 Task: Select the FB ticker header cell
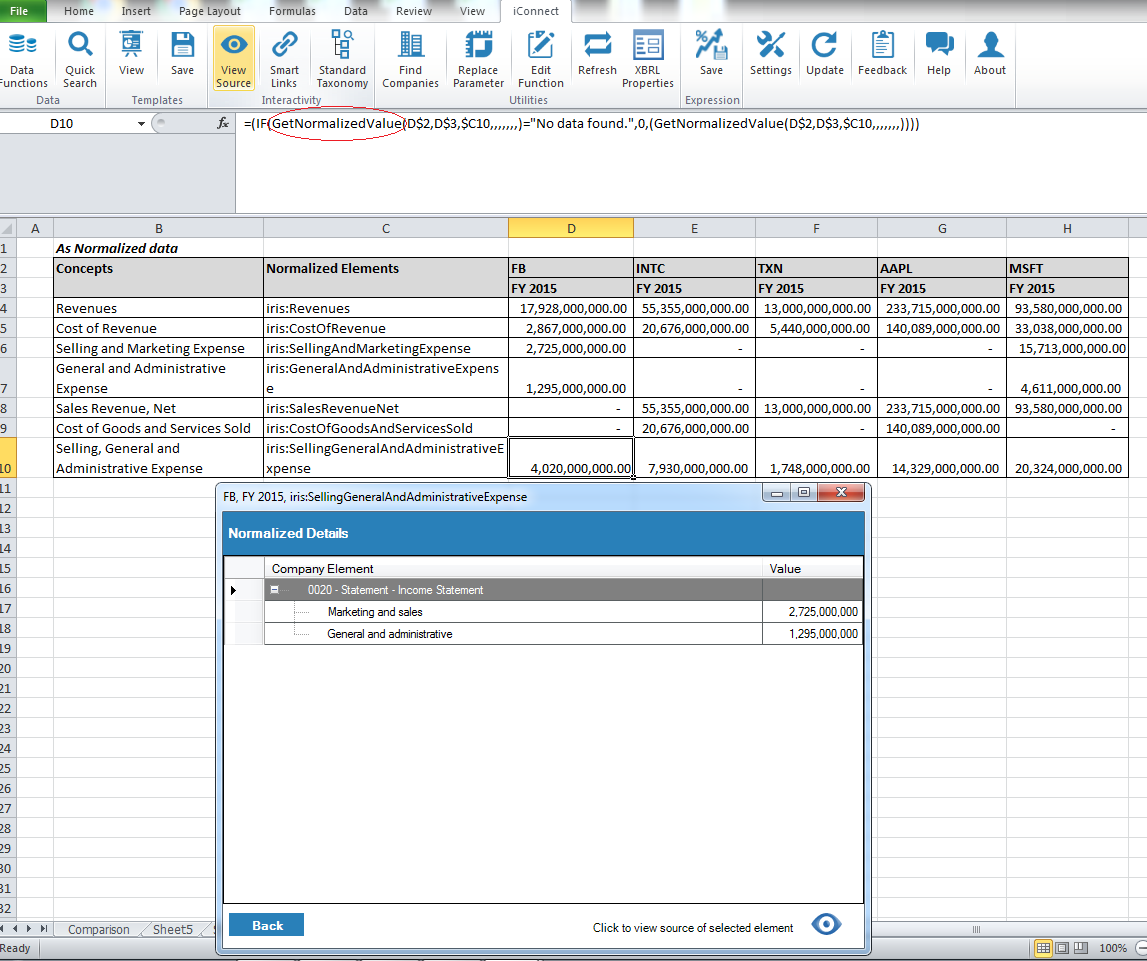tap(571, 268)
